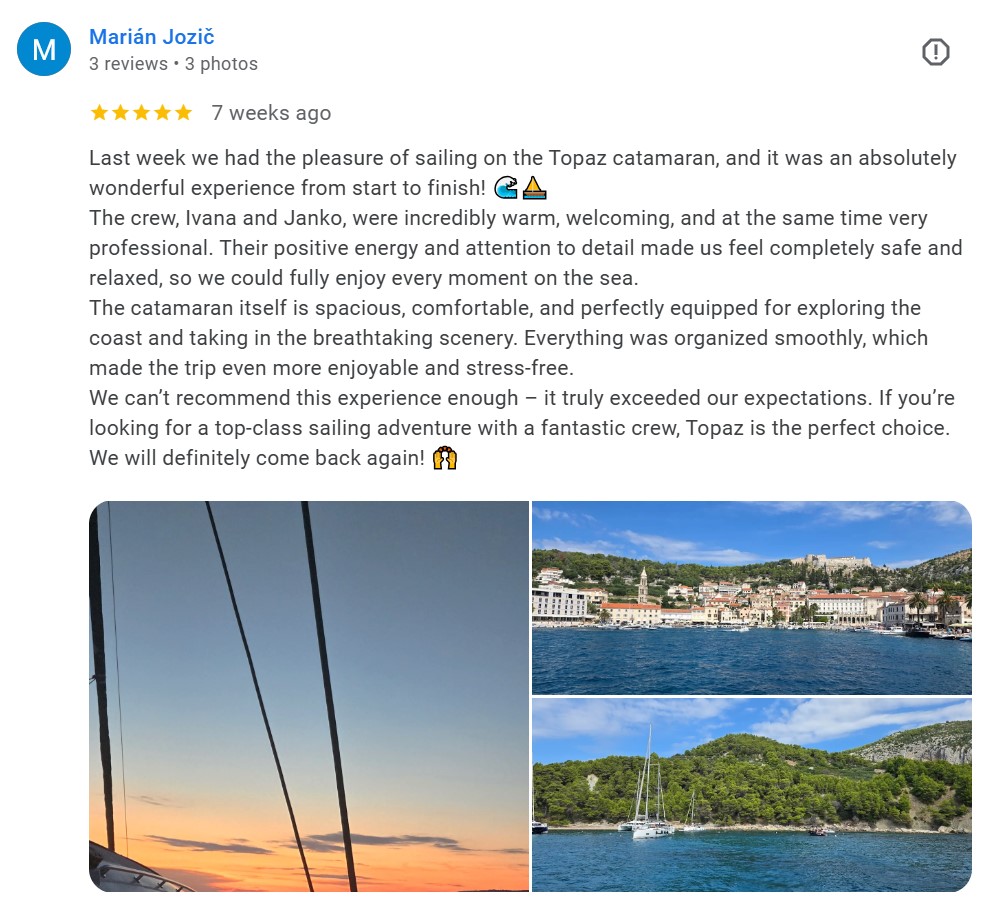Click the hilltop fortress in the harbor photo

(x=831, y=562)
